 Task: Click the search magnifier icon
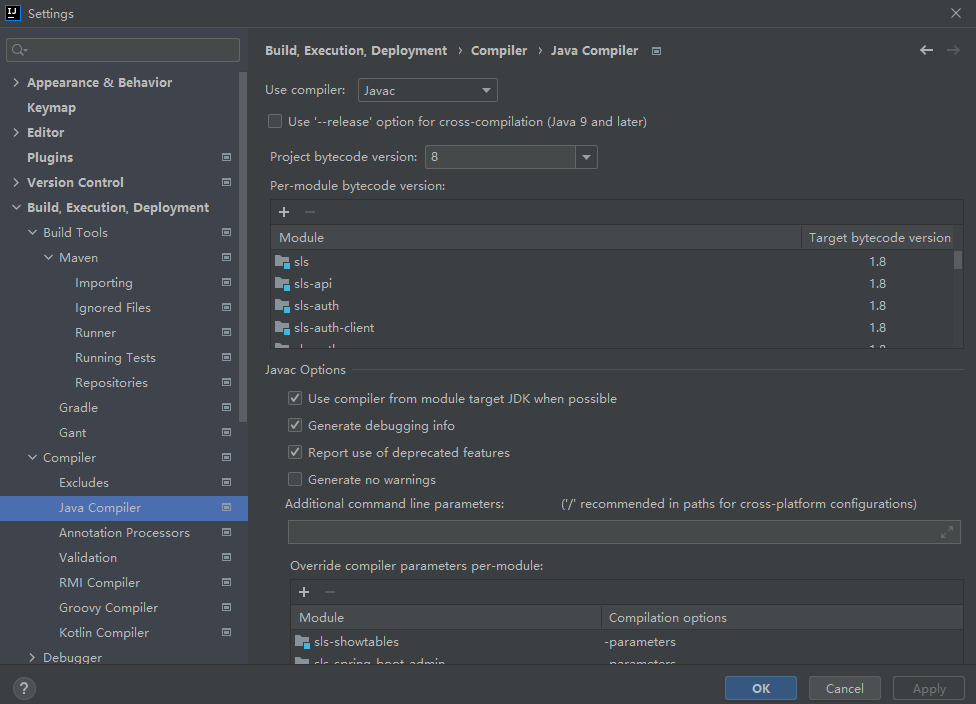click(x=19, y=50)
